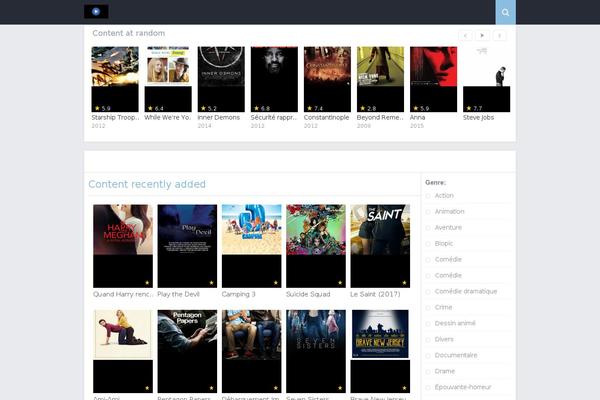Click the site play-logo in header
Image resolution: width=600 pixels, height=400 pixels.
[x=96, y=11]
